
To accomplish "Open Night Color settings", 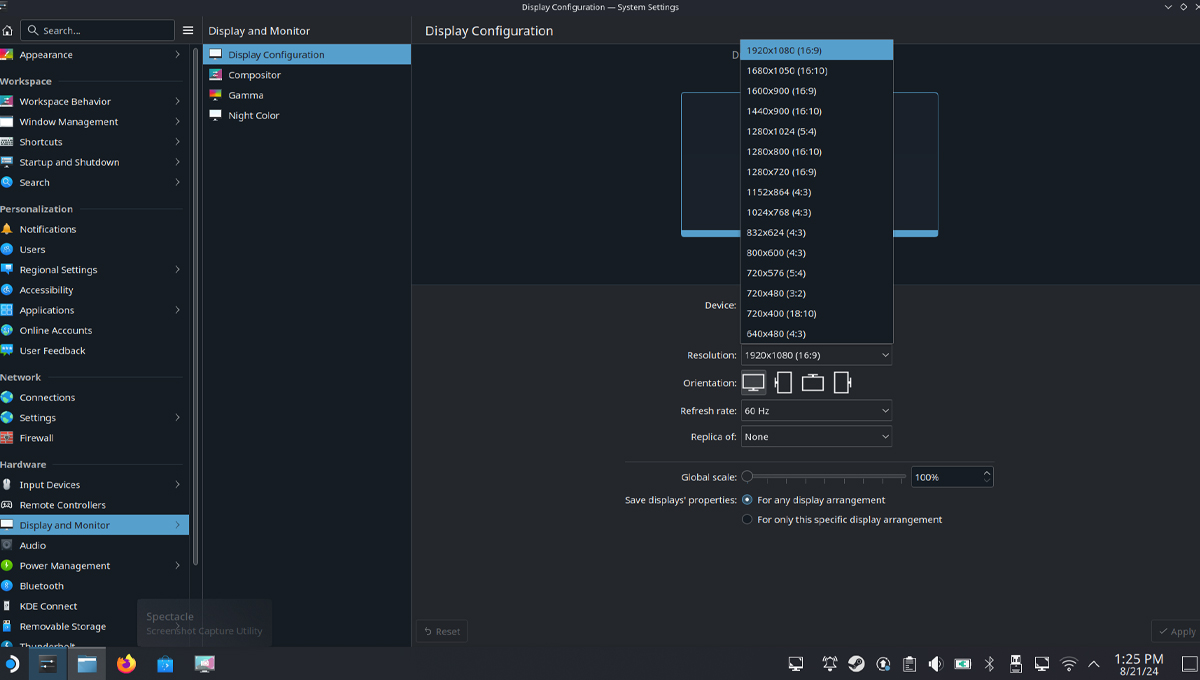I will tap(253, 116).
